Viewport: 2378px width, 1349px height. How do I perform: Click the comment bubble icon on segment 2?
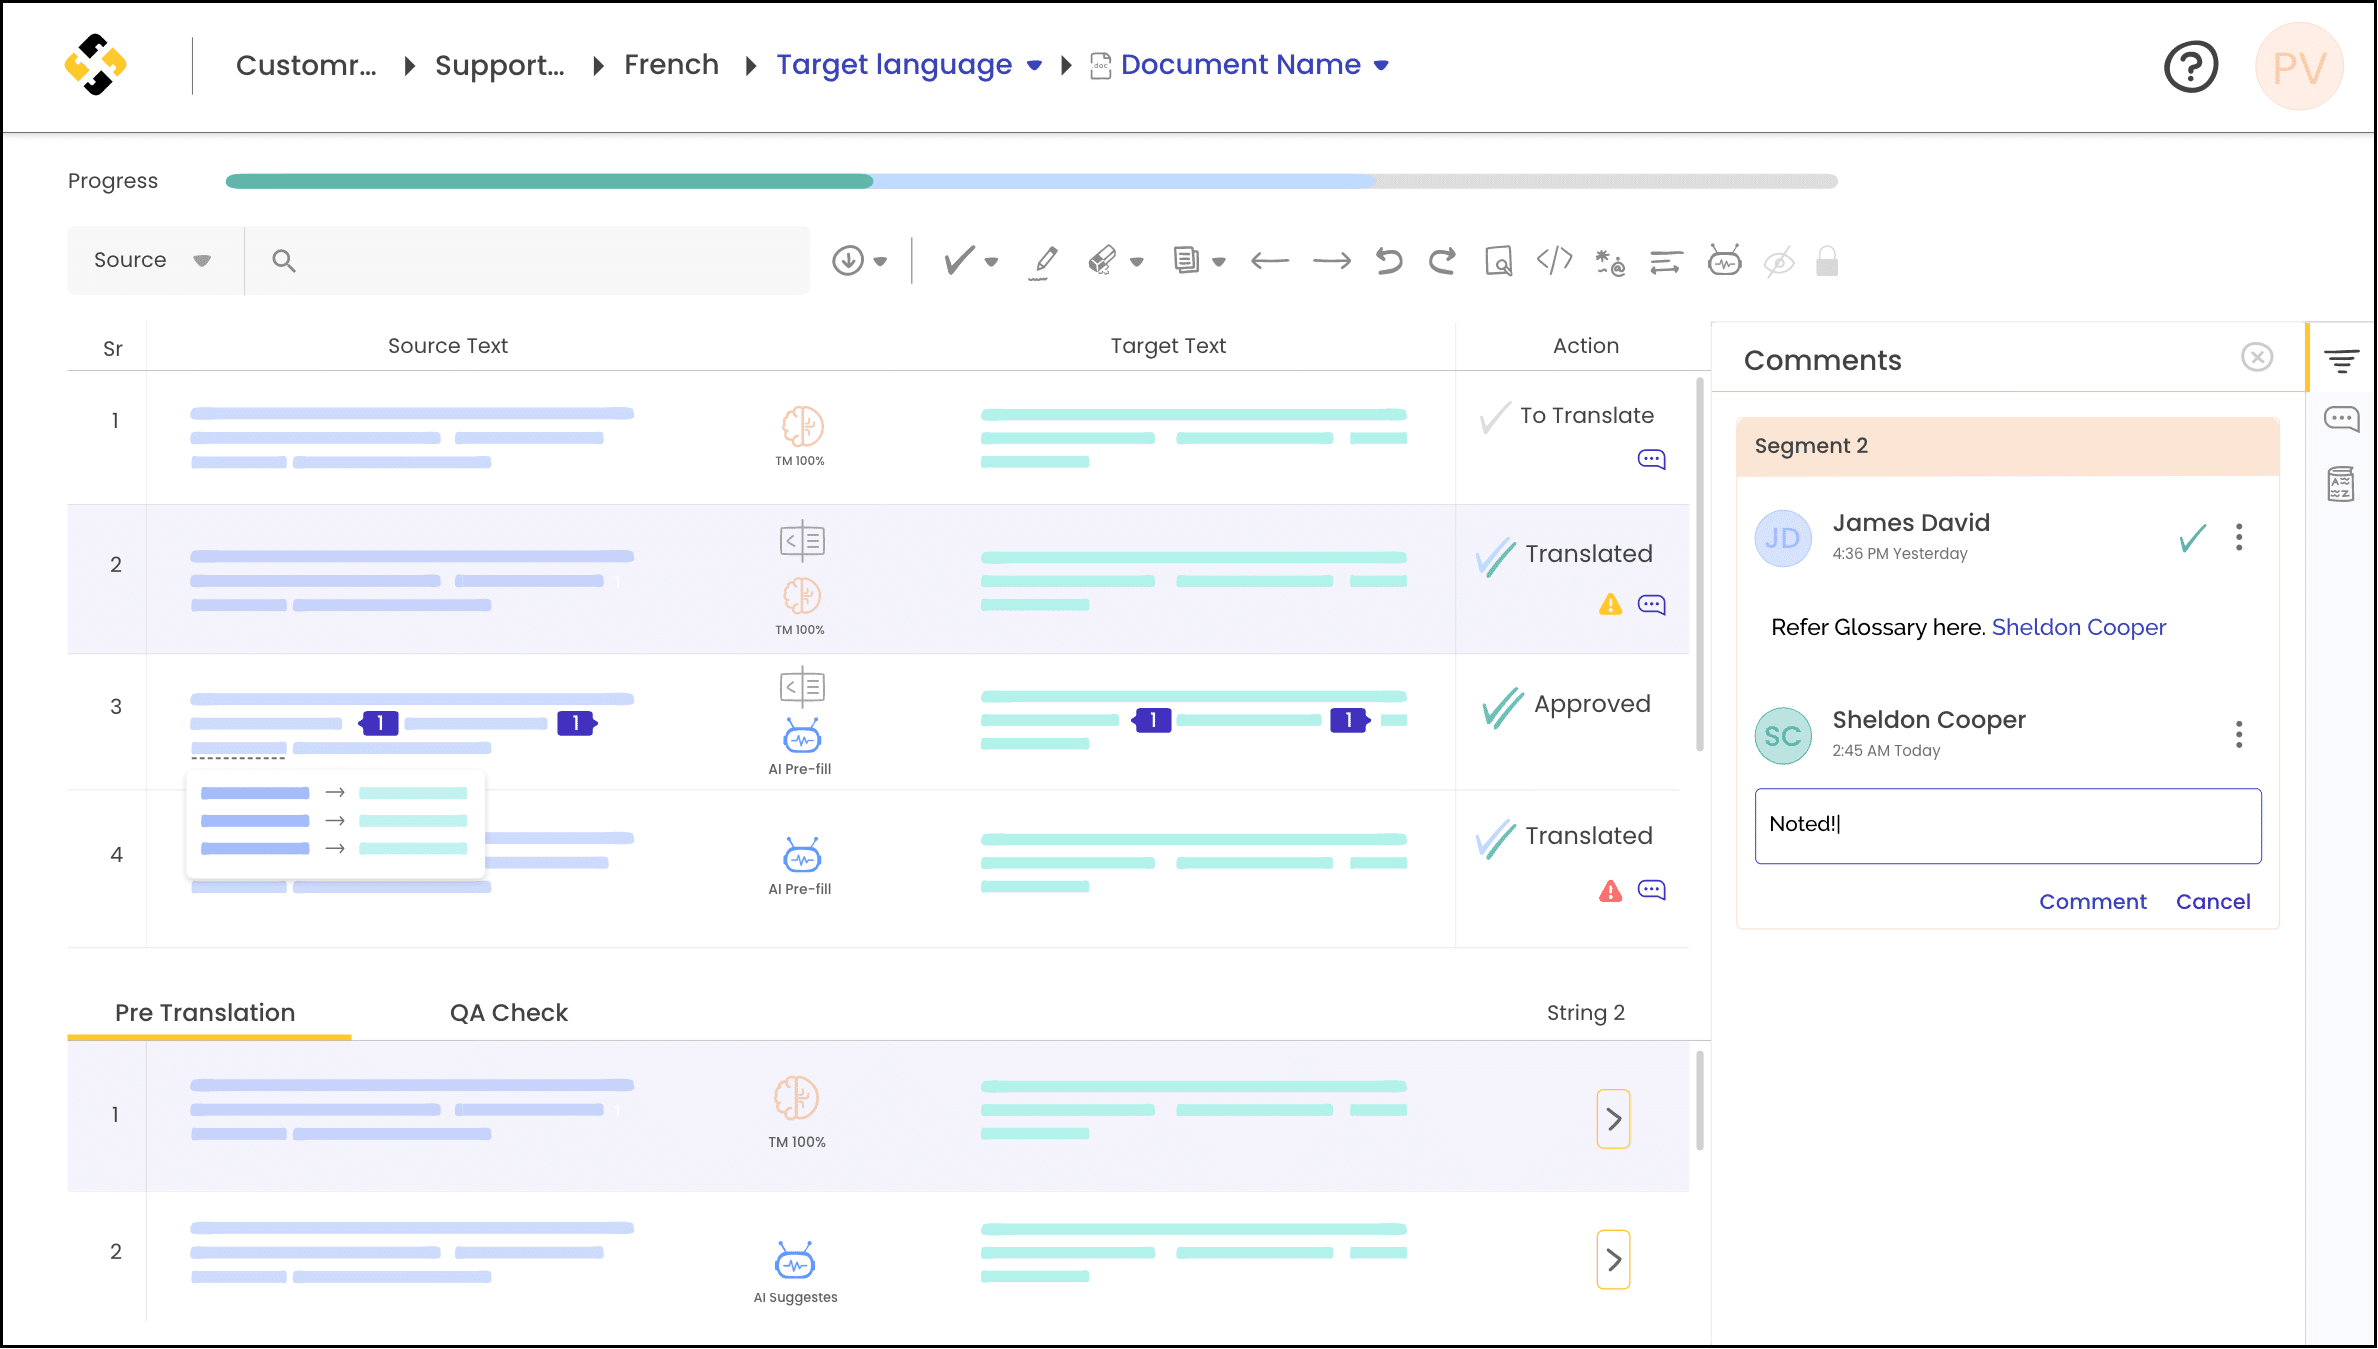(x=1651, y=604)
